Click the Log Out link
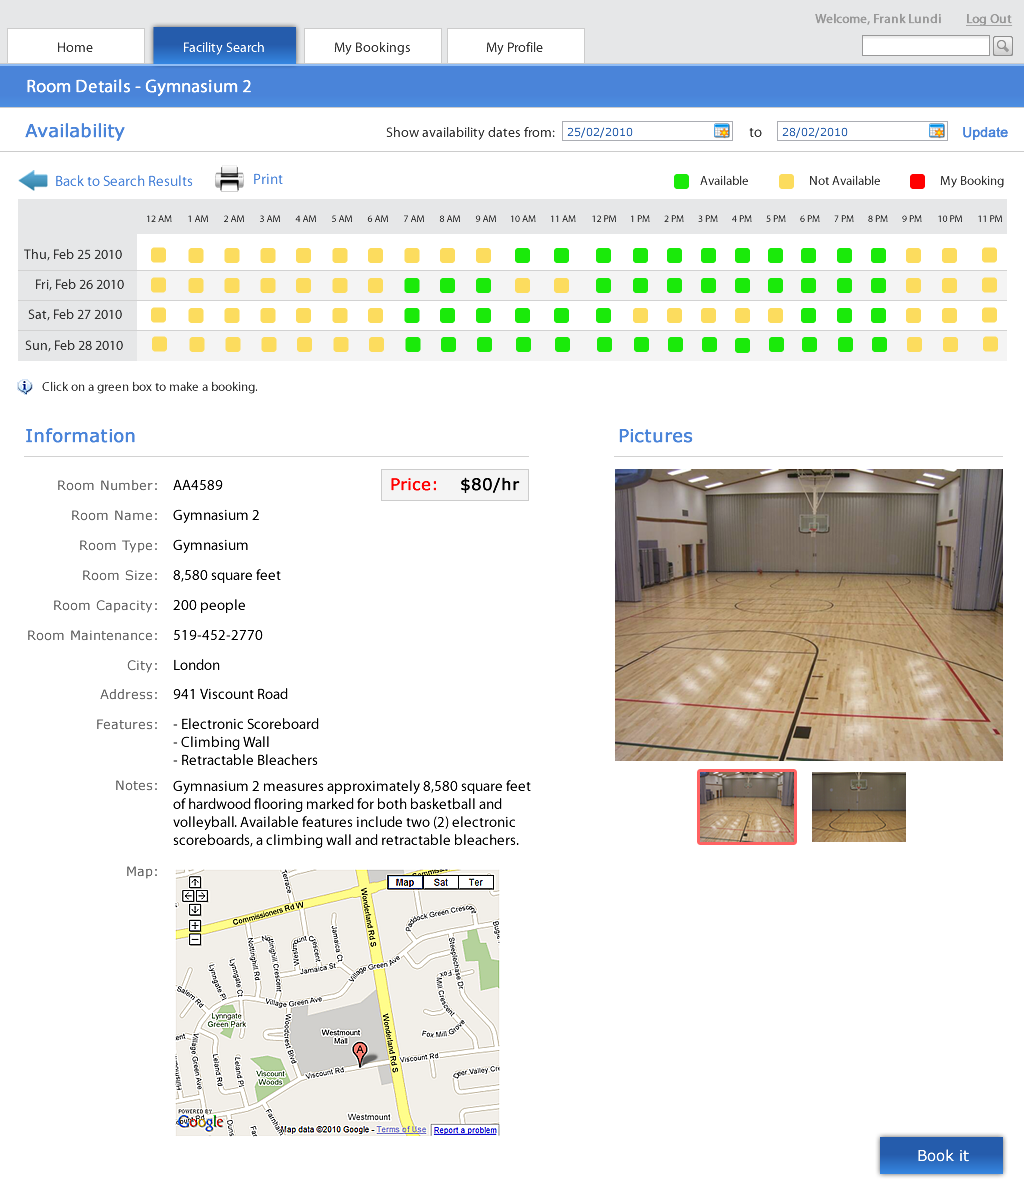 pyautogui.click(x=988, y=19)
